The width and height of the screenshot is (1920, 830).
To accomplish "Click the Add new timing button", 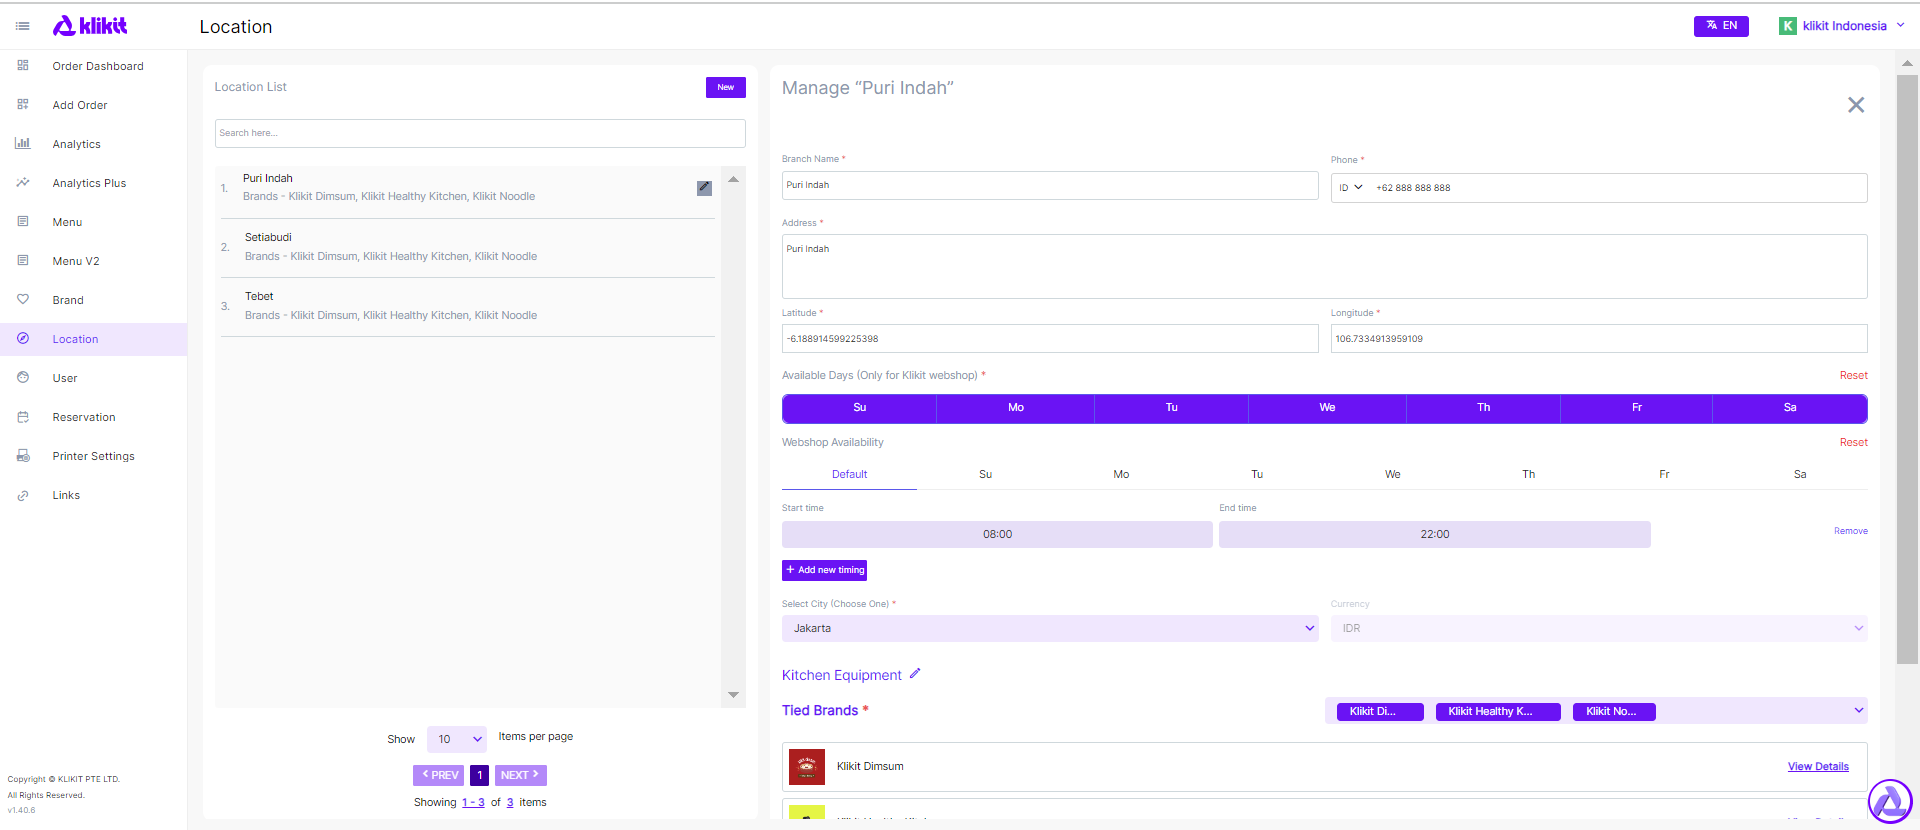I will [x=824, y=570].
